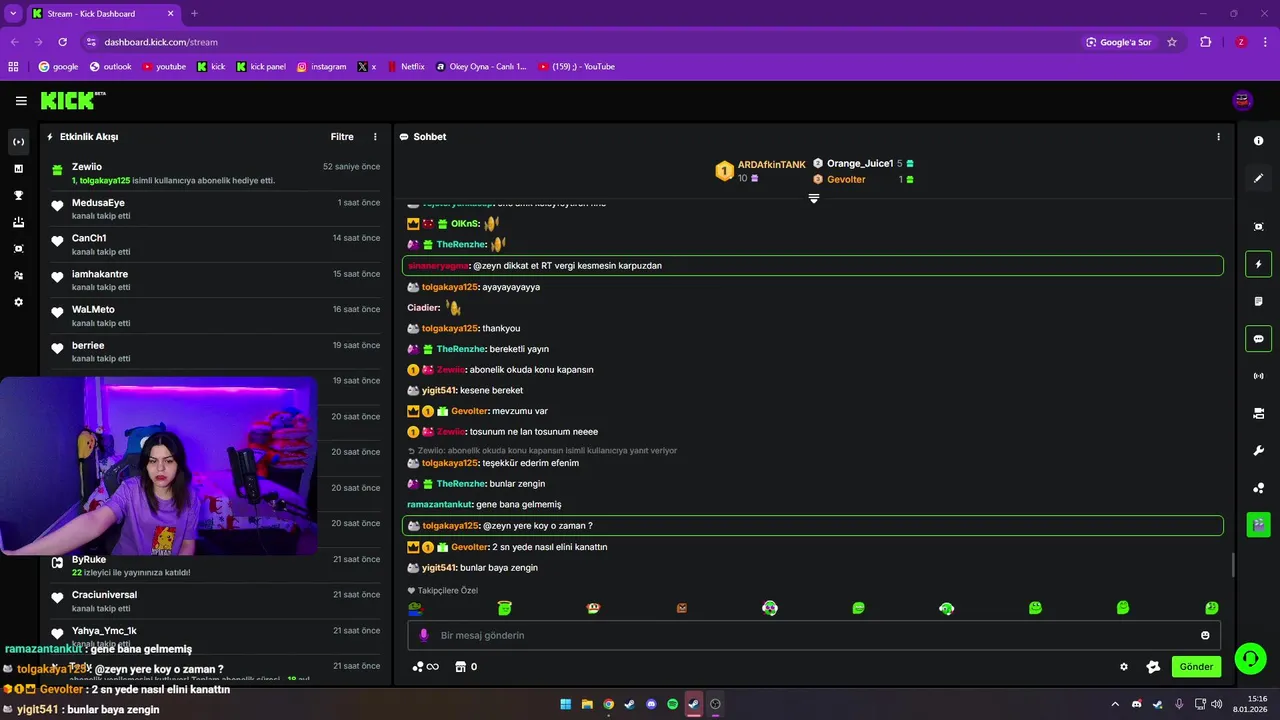1280x720 pixels.
Task: Toggle the channel points icon on right rail
Action: 1258,488
